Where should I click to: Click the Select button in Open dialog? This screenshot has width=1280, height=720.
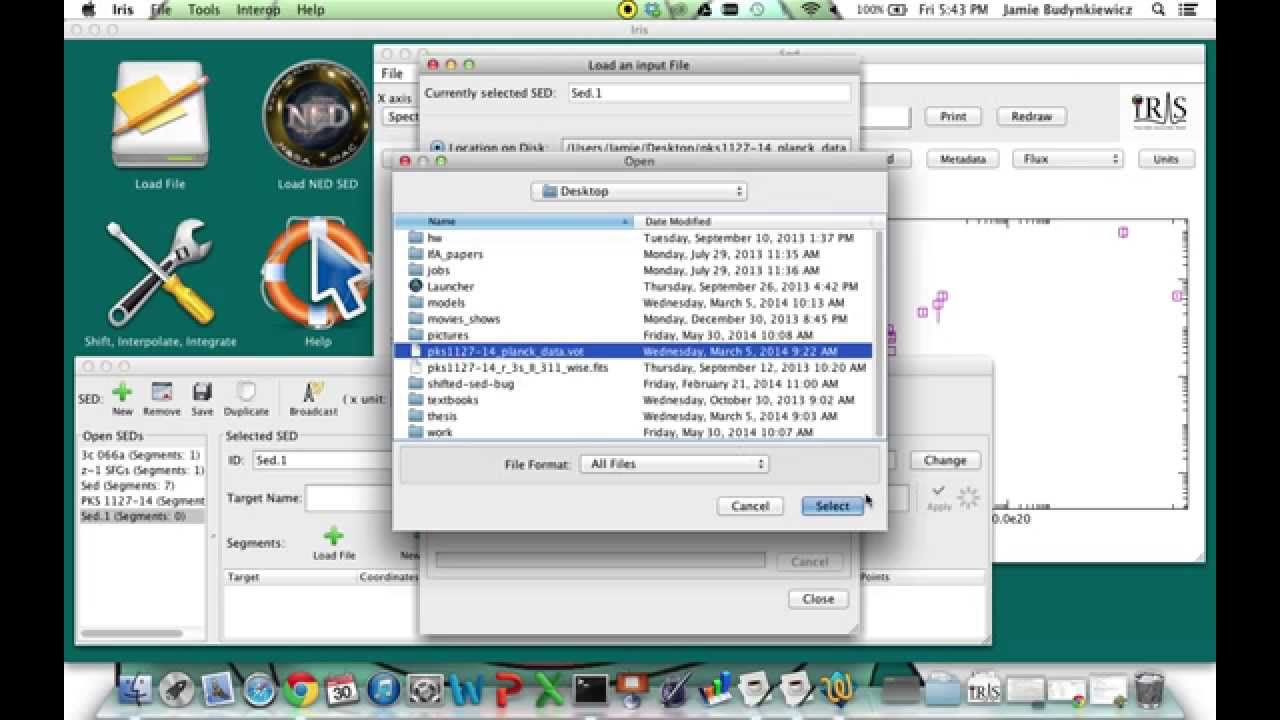tap(832, 506)
